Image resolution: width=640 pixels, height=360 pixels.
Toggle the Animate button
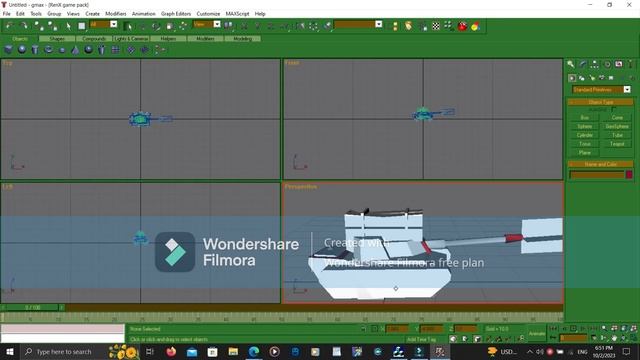pyautogui.click(x=537, y=333)
